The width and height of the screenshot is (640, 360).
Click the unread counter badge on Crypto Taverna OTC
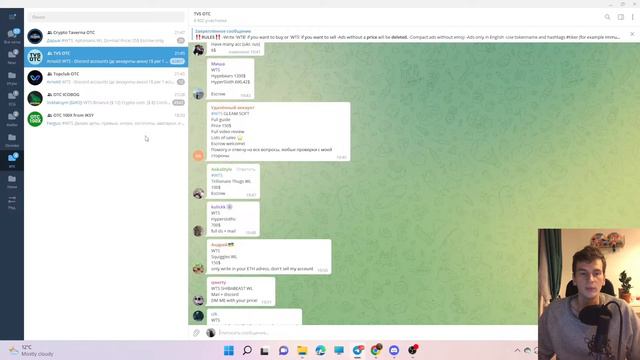tap(180, 40)
